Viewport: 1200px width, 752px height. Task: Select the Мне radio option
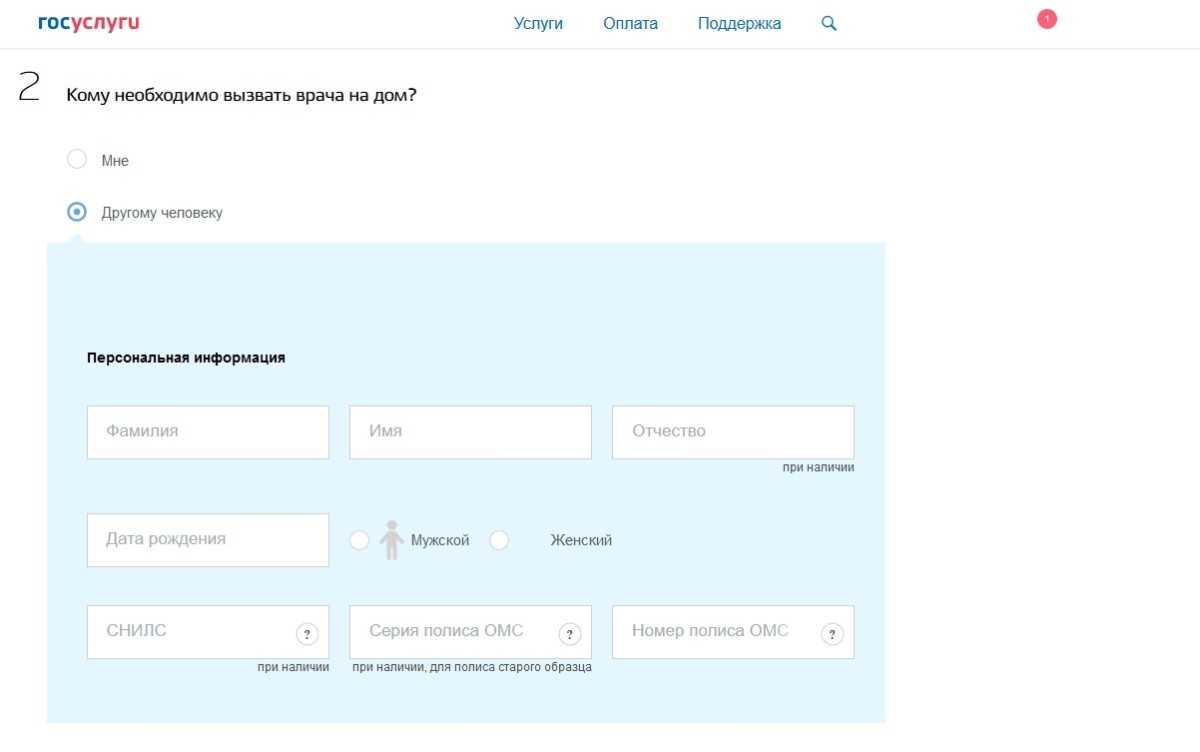(x=77, y=159)
